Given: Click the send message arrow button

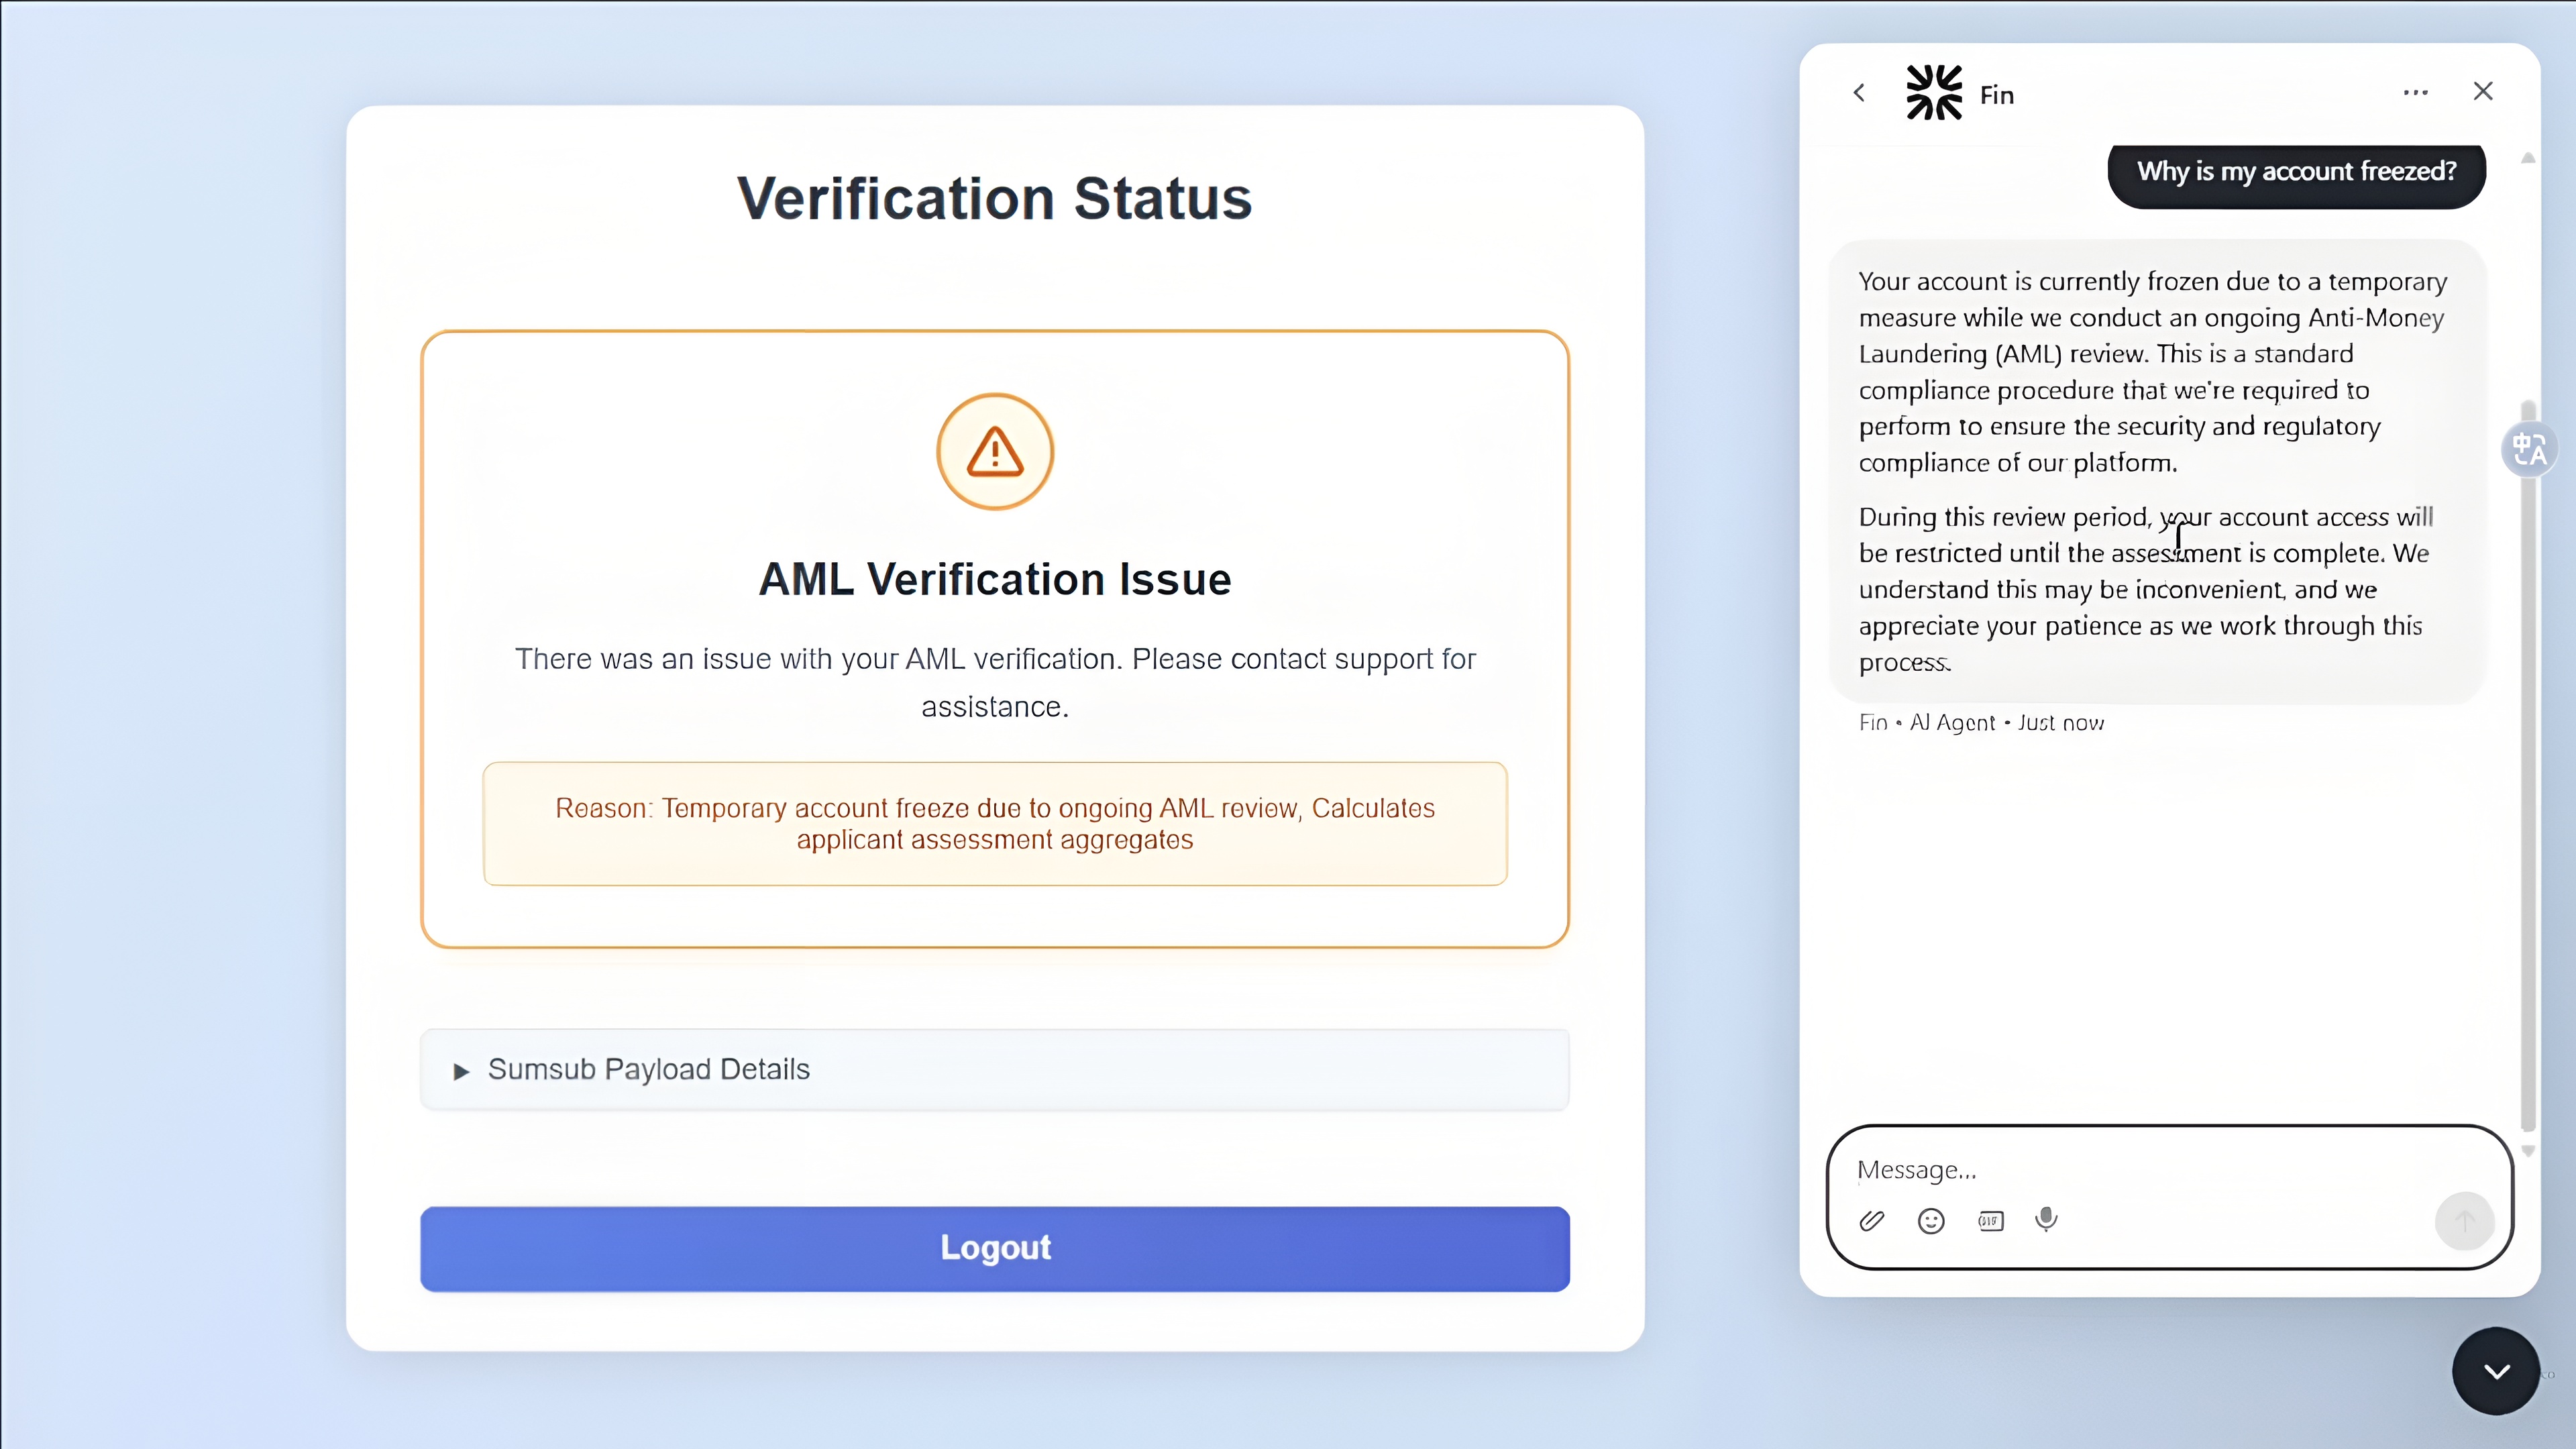Looking at the screenshot, I should (2464, 1220).
